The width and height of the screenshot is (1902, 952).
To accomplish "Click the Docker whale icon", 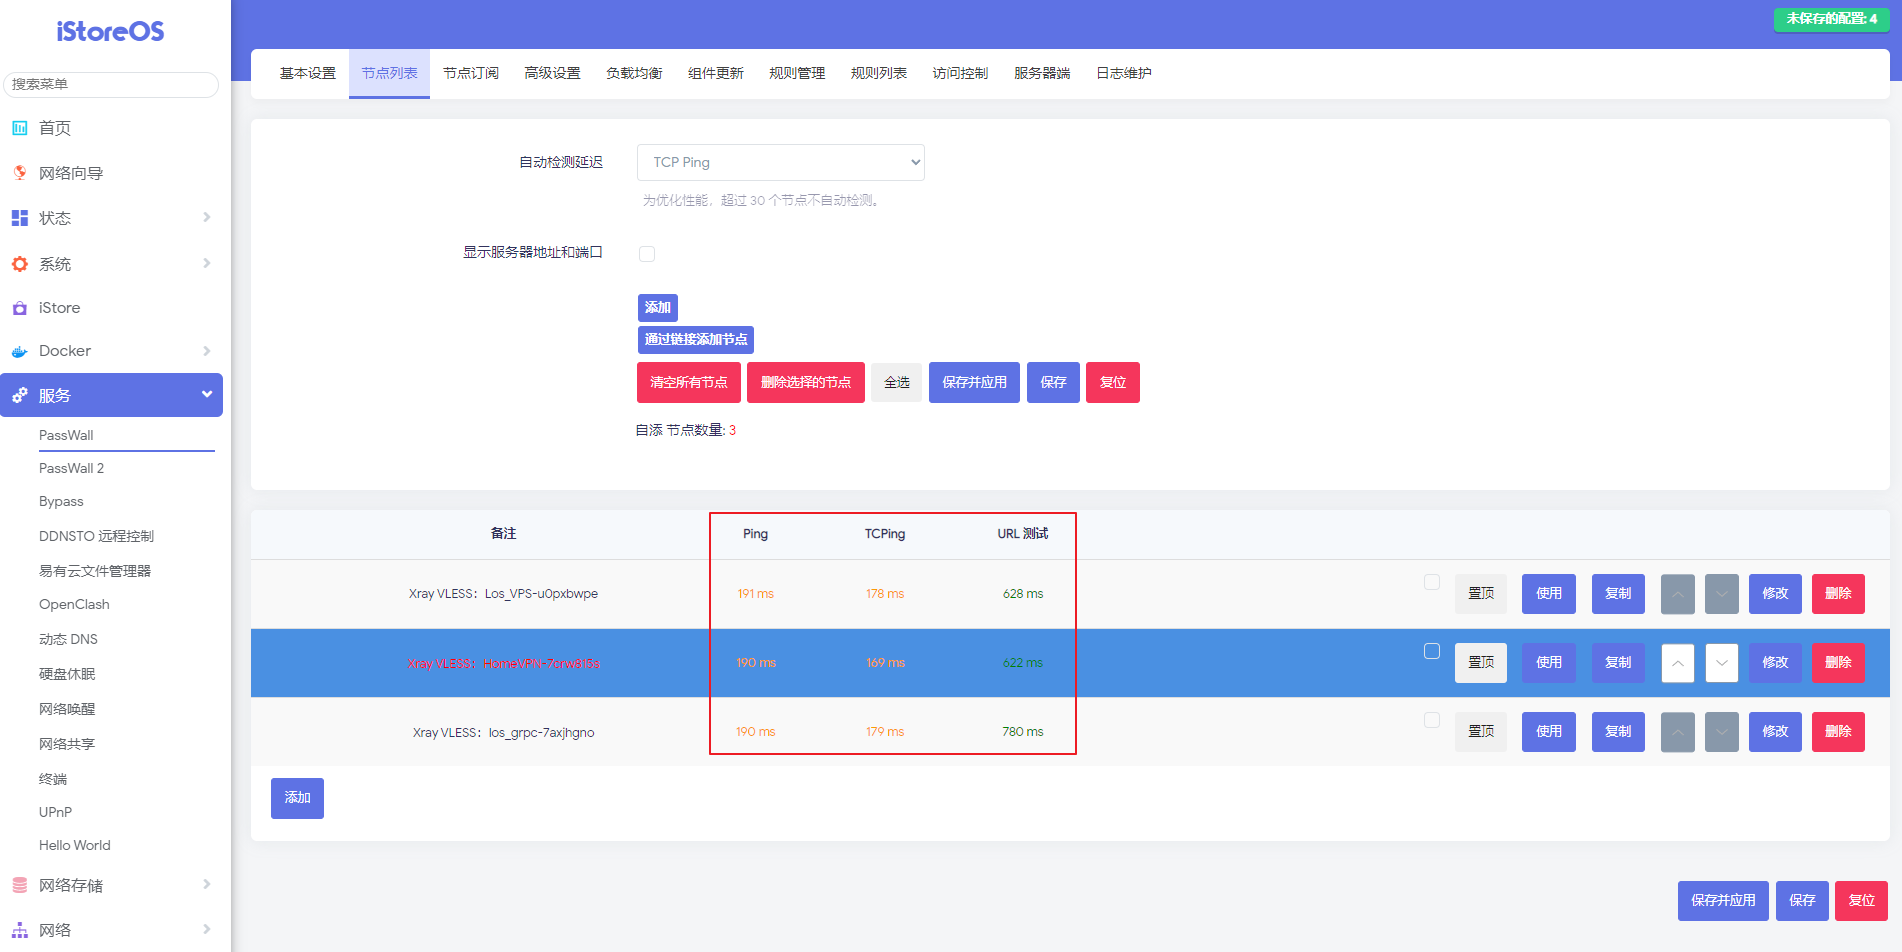I will (x=19, y=351).
